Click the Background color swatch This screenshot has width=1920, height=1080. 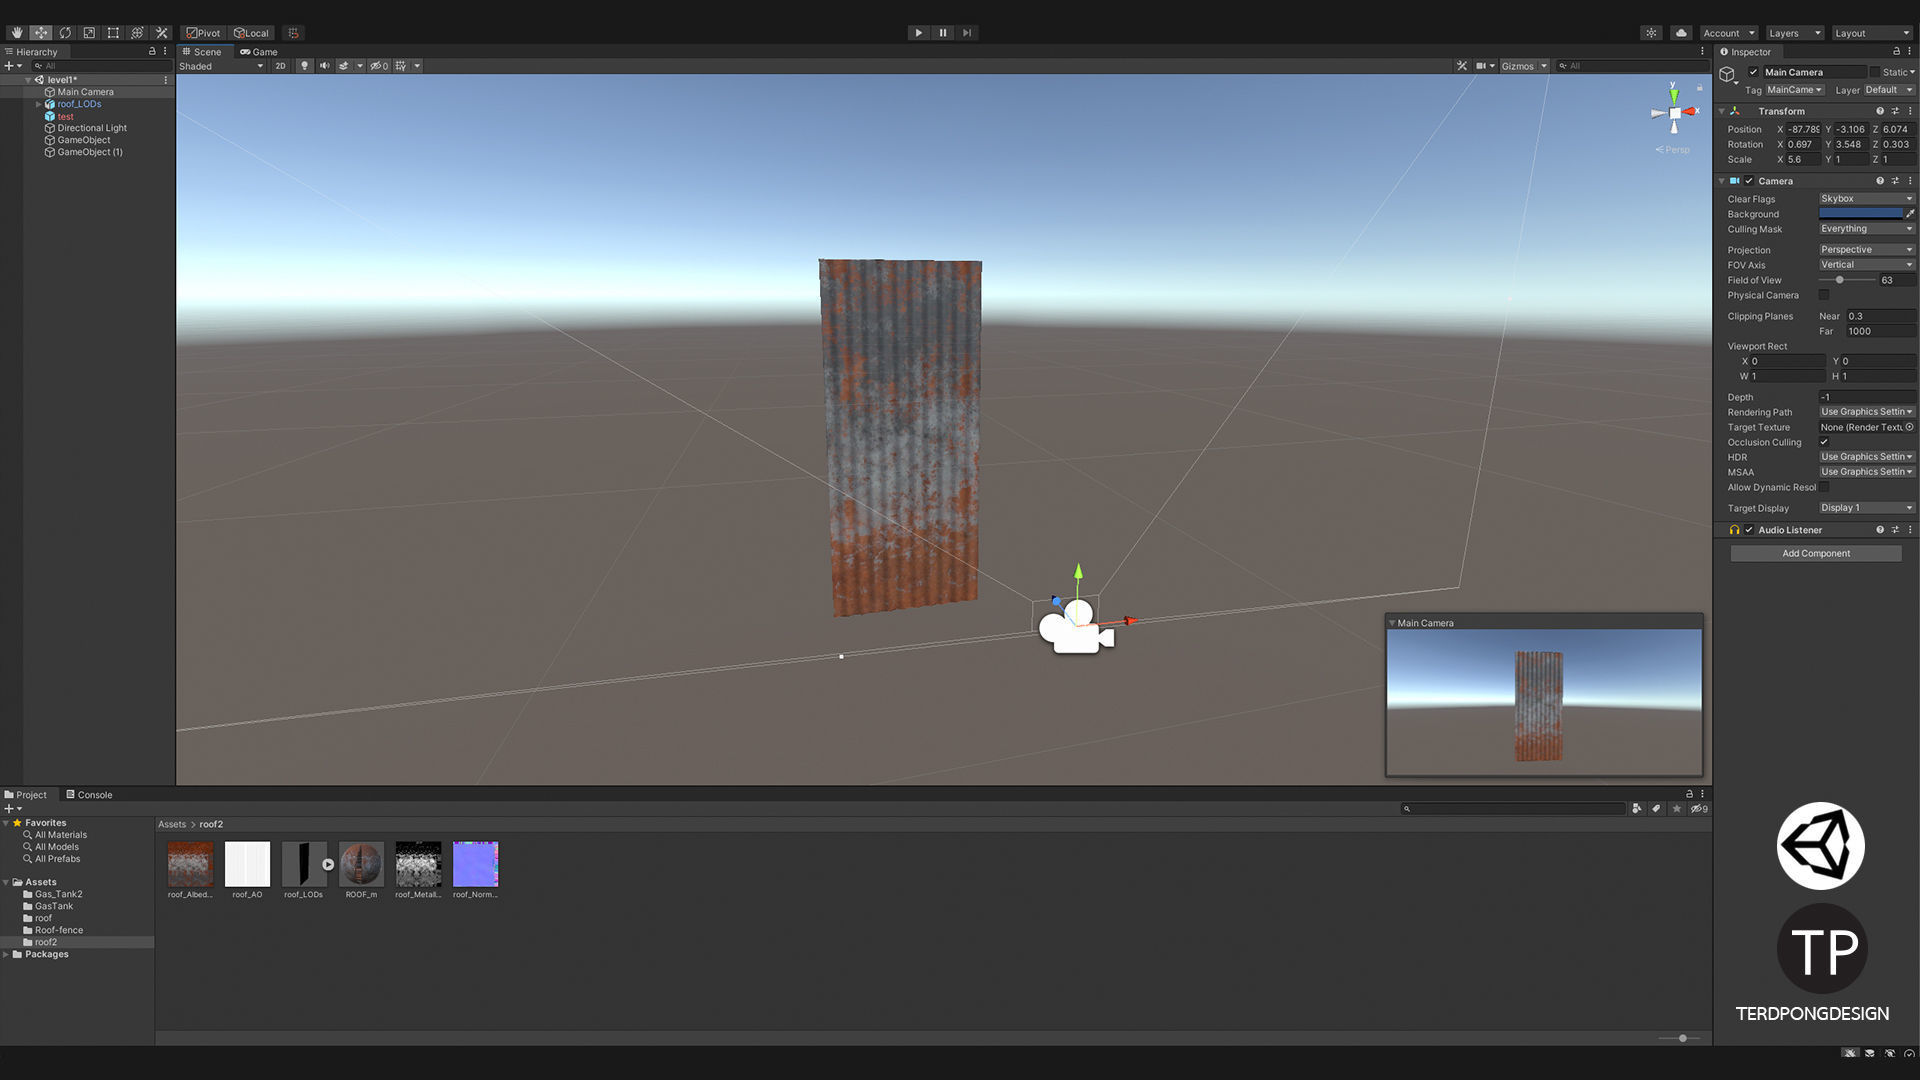click(x=1860, y=214)
